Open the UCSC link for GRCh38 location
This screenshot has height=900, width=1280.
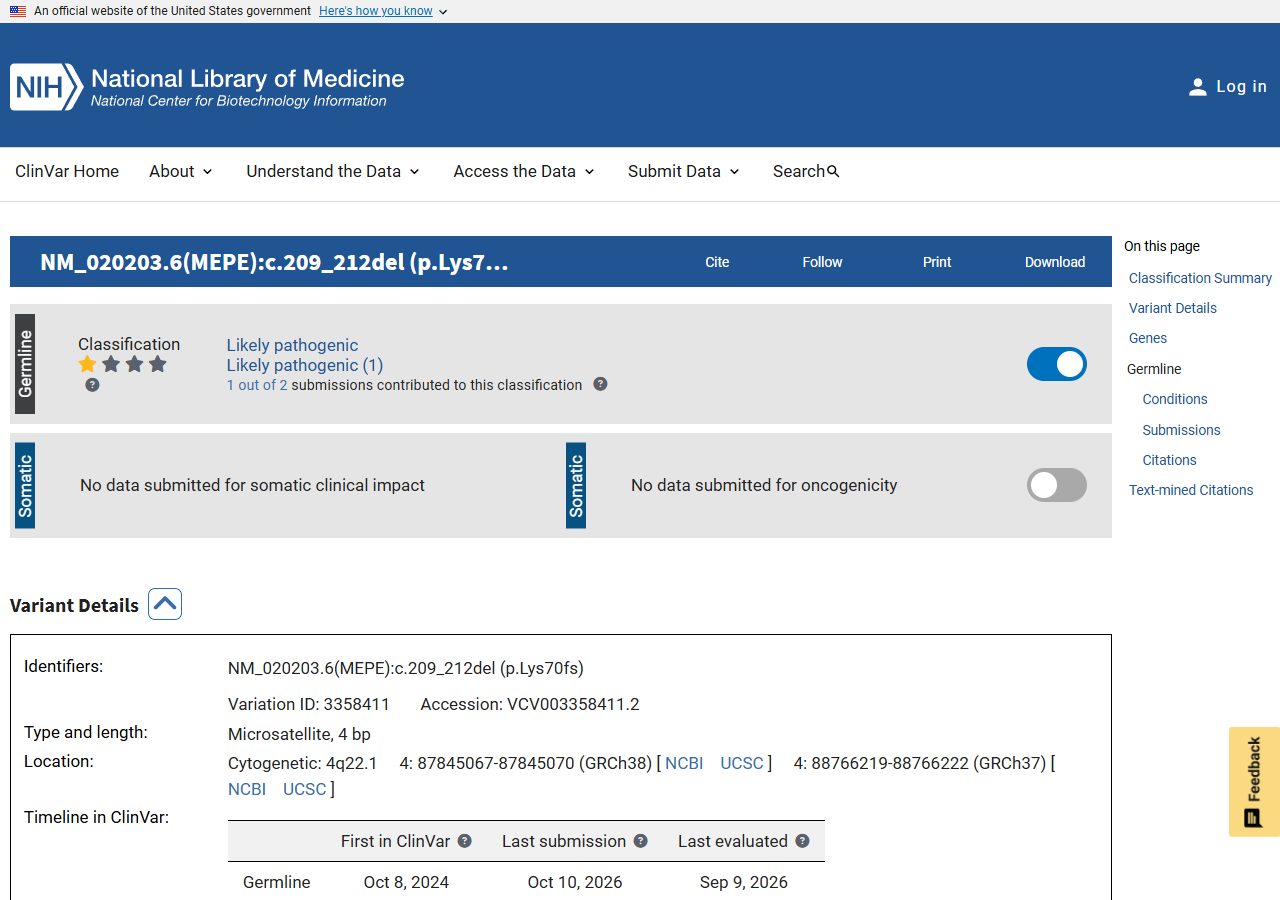point(742,763)
